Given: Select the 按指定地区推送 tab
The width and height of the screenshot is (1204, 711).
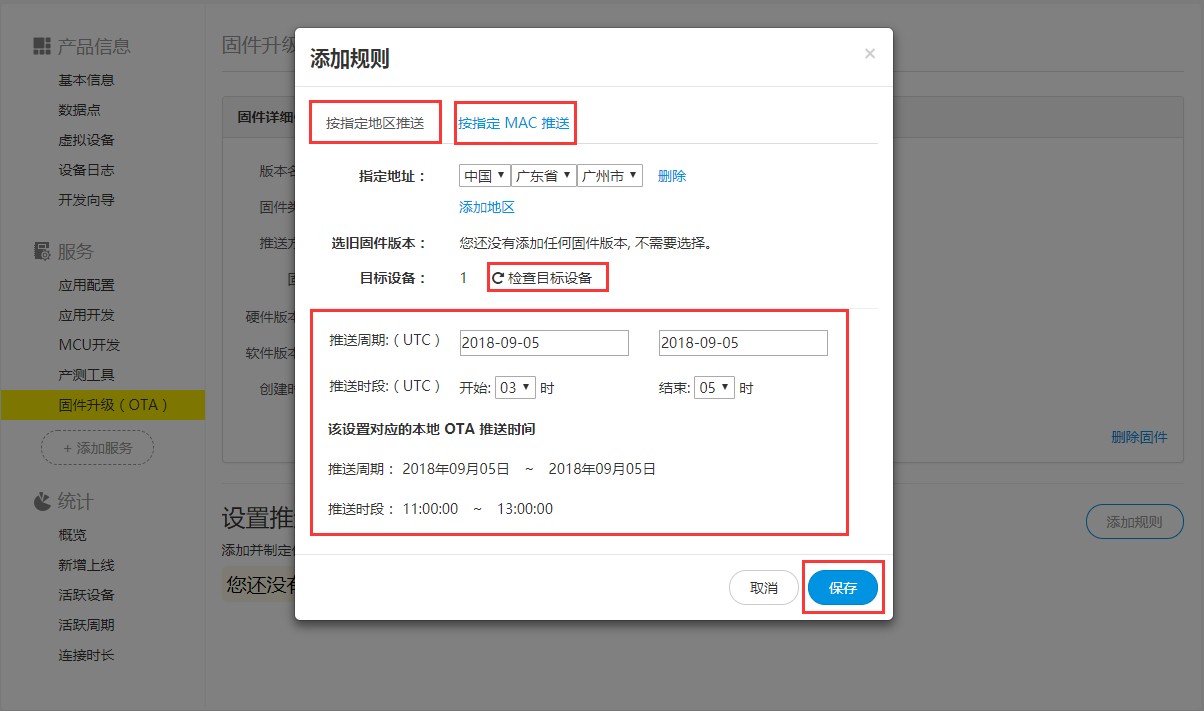Looking at the screenshot, I should pyautogui.click(x=375, y=123).
